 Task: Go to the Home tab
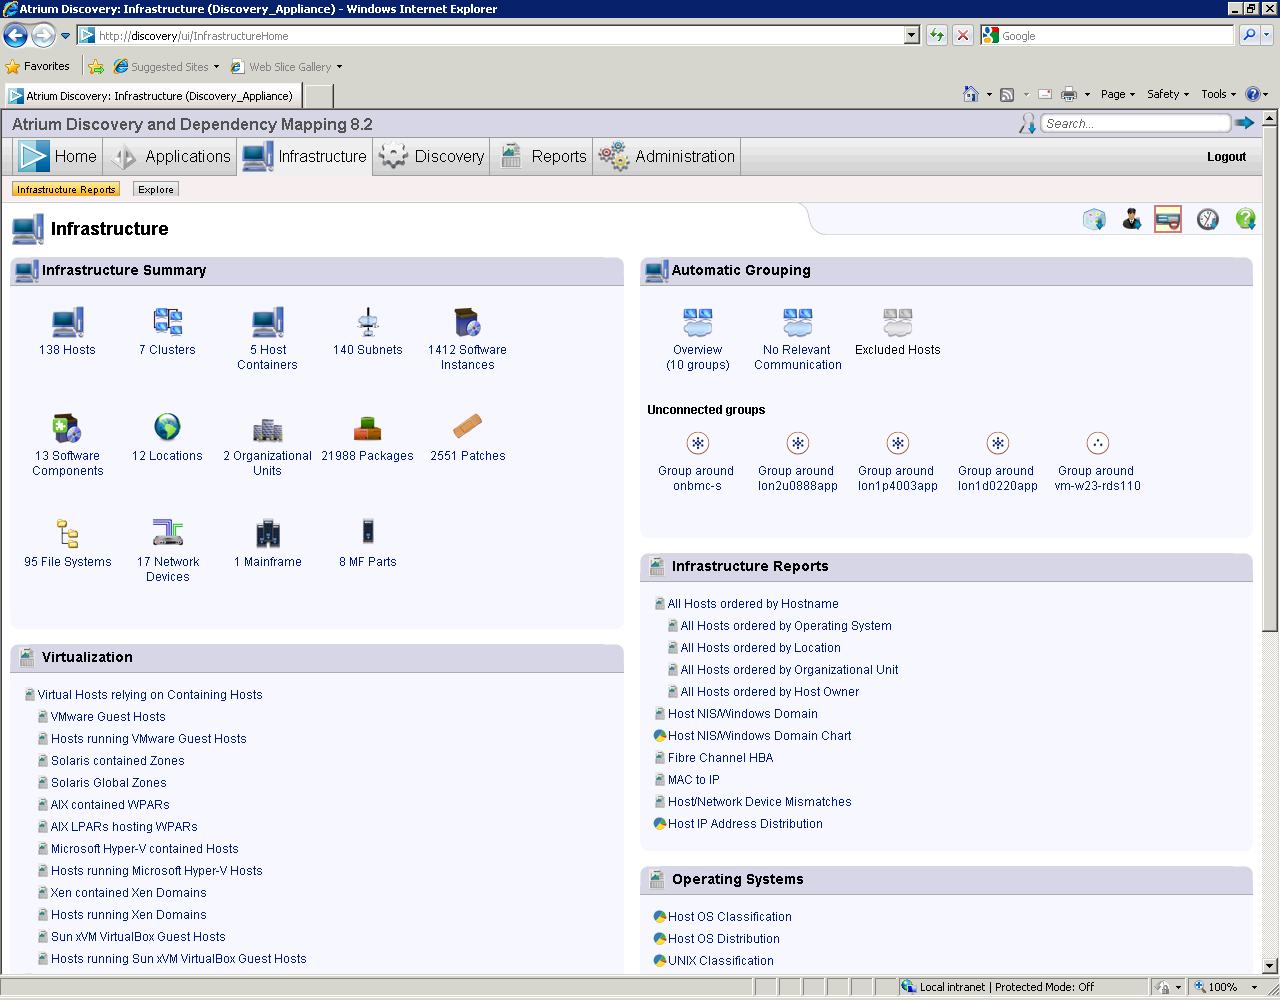[58, 156]
